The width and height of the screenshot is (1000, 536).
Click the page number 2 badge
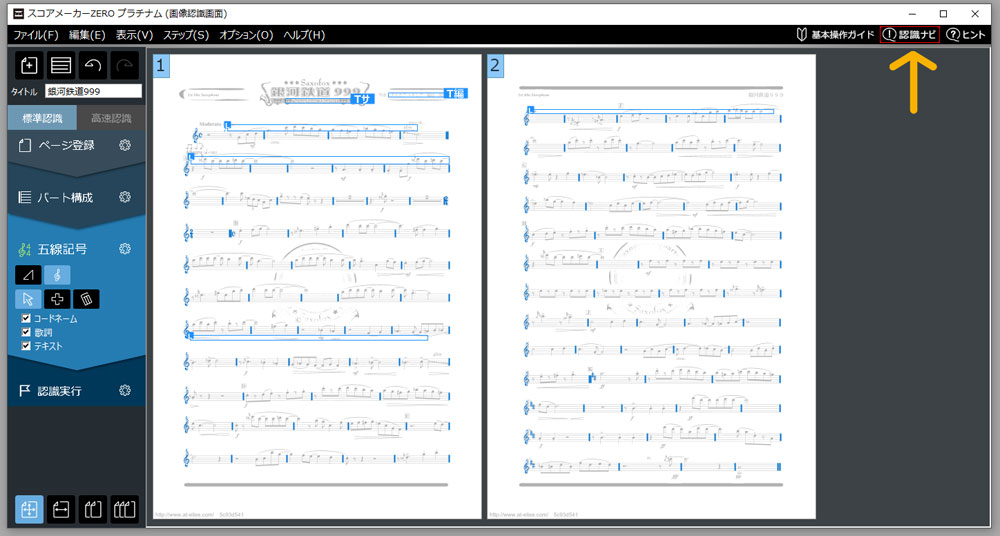[x=495, y=65]
